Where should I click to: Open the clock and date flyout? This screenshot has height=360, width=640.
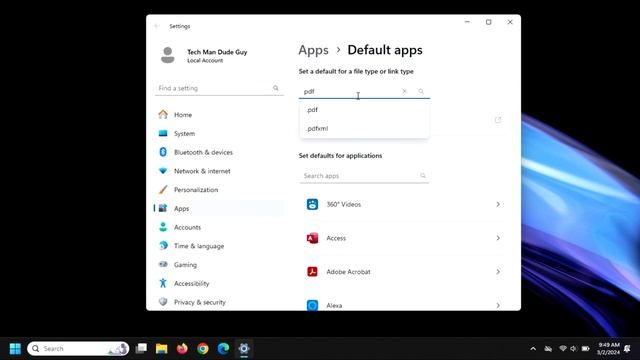point(609,349)
